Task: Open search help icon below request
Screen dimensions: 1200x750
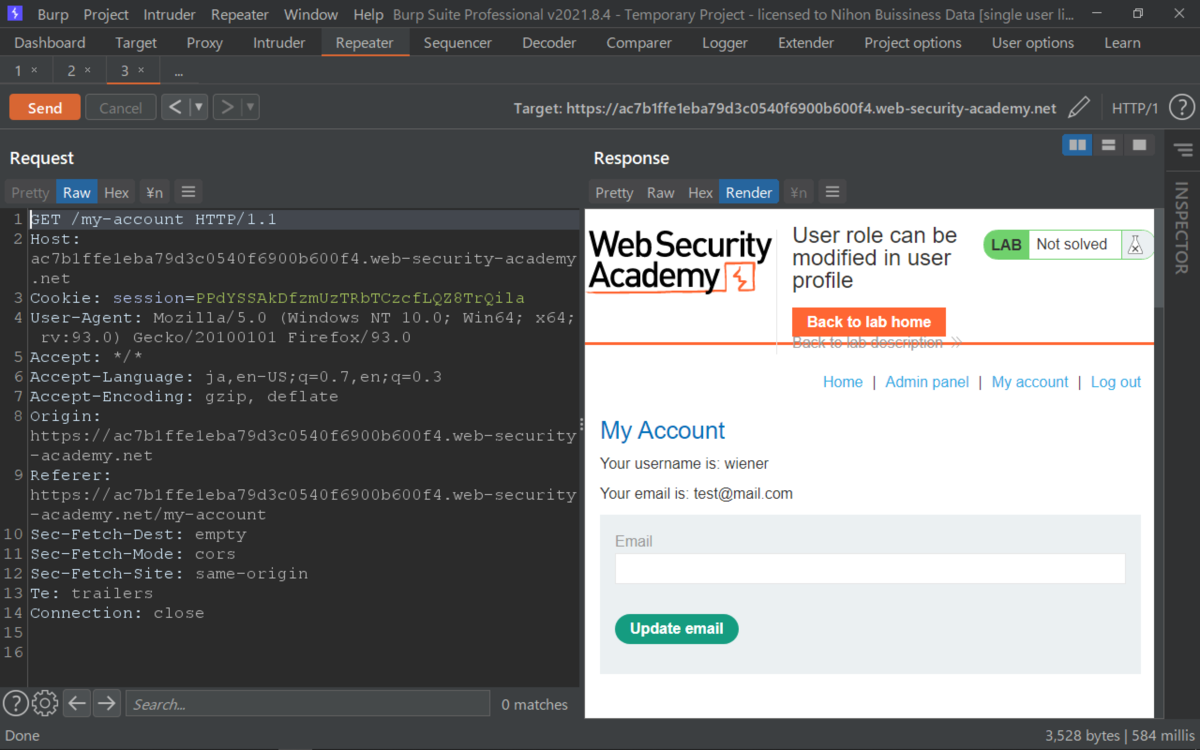Action: click(15, 704)
